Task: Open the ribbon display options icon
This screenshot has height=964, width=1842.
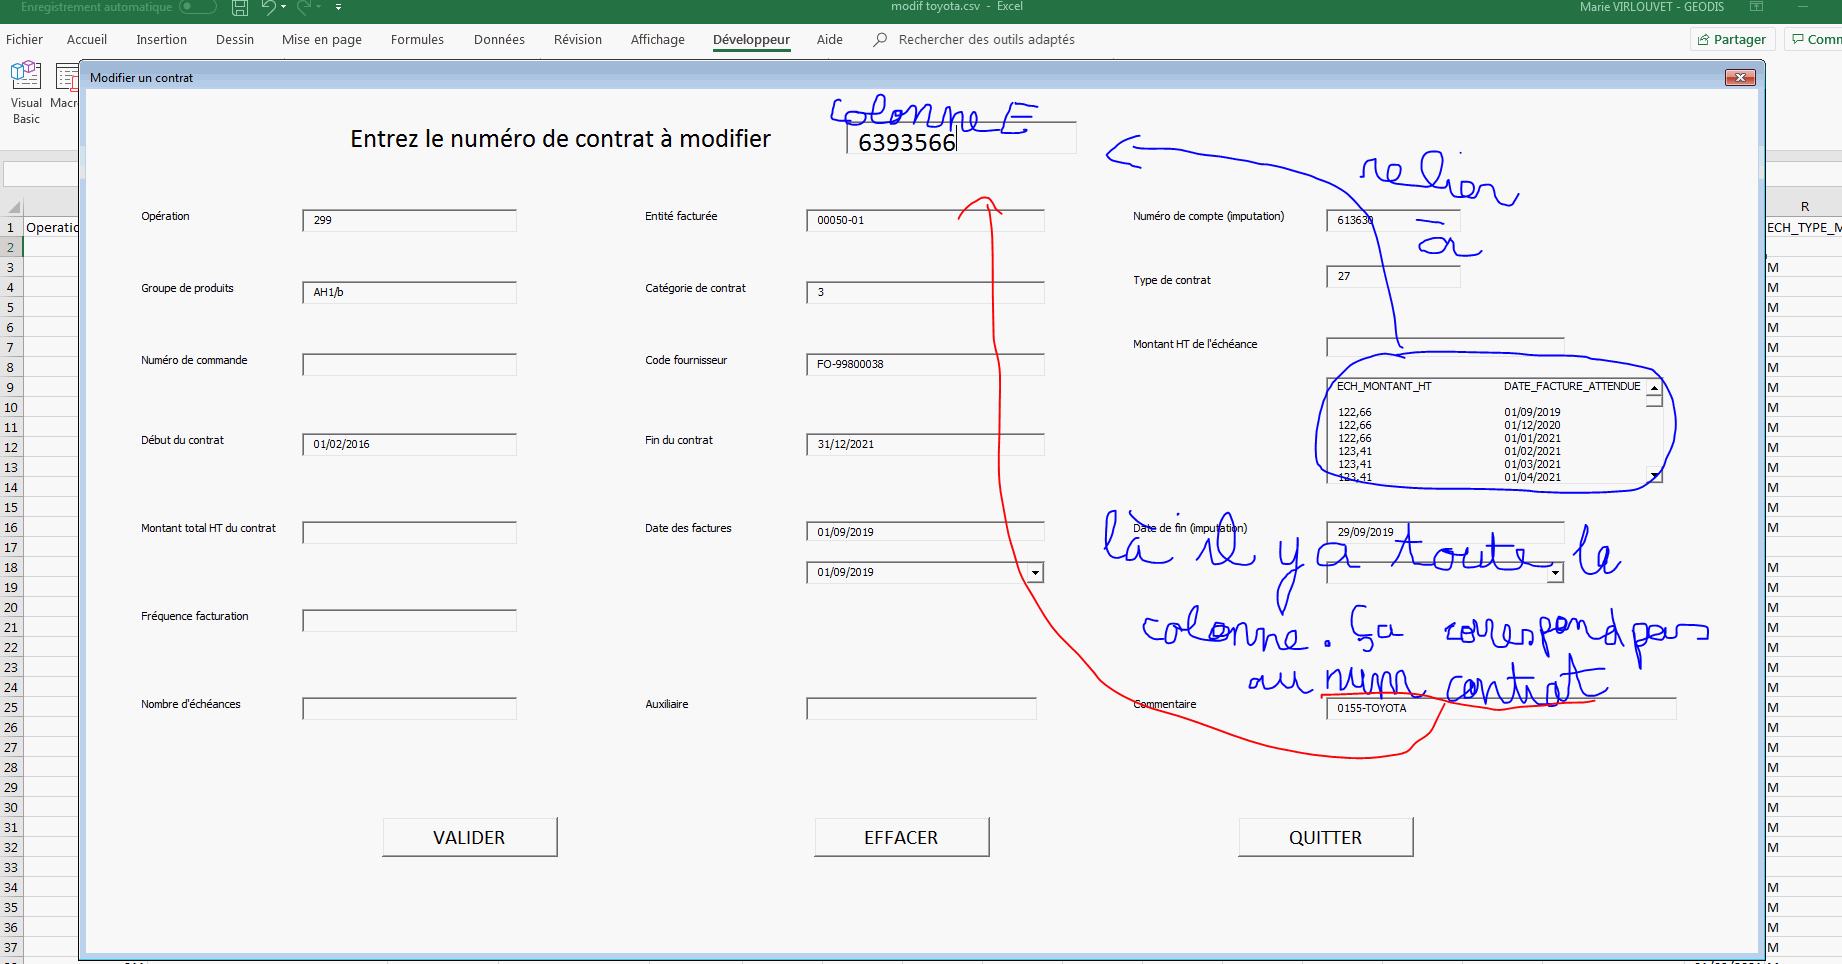Action: 1756,7
